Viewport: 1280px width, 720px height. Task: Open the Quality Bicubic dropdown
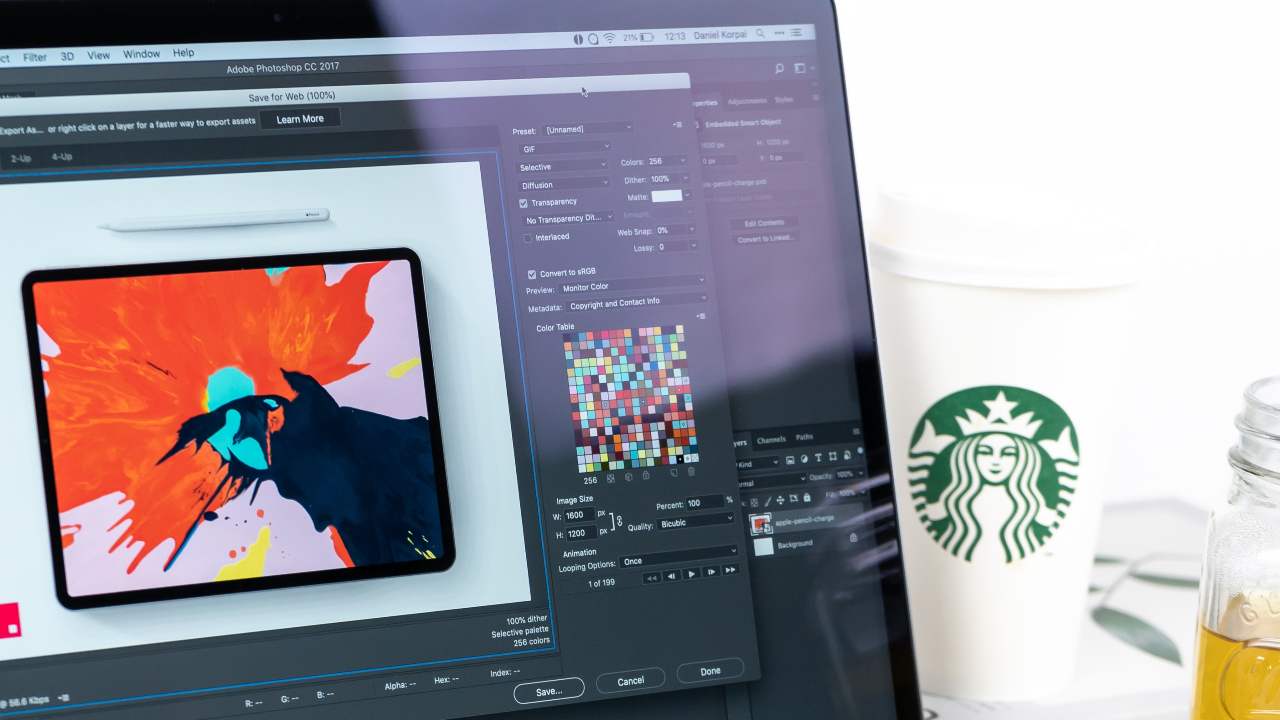pyautogui.click(x=697, y=522)
